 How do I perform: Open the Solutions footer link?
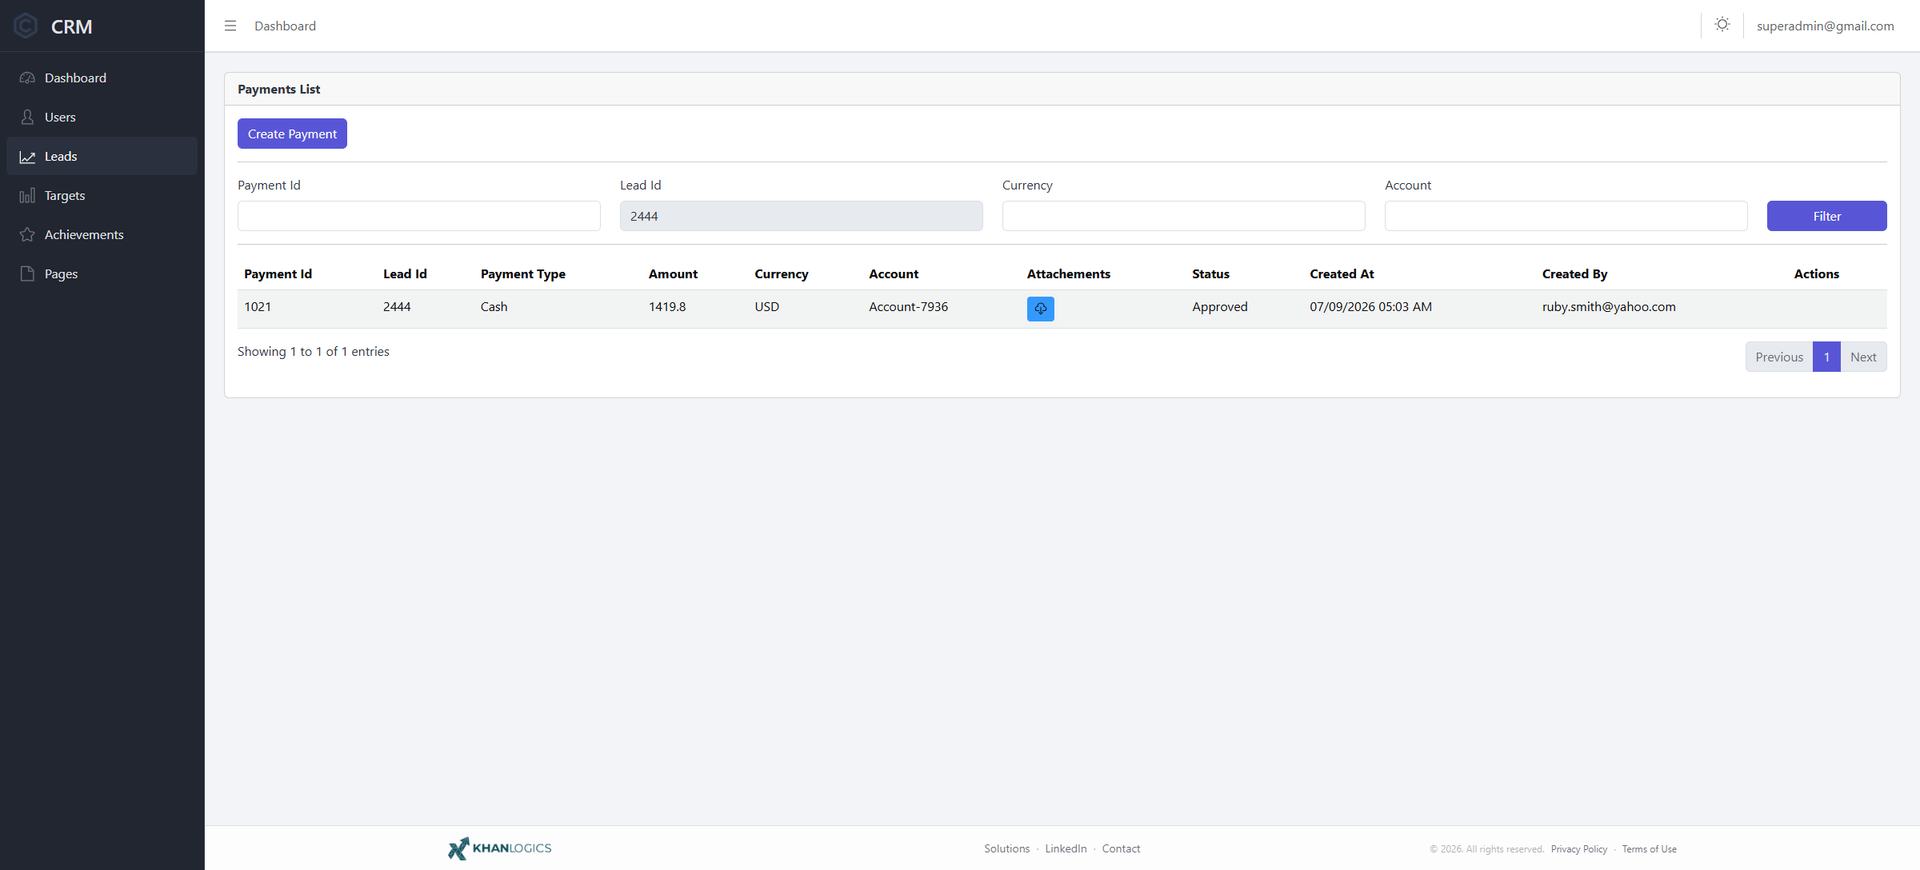pos(1006,849)
